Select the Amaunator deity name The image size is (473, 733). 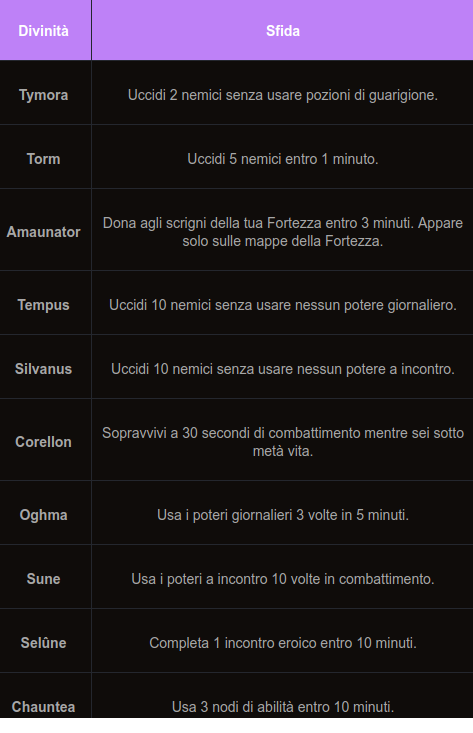43,232
